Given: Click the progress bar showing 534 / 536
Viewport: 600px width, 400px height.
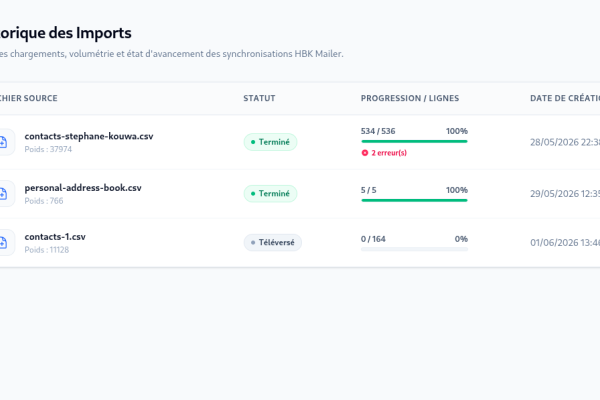Looking at the screenshot, I should click(414, 142).
